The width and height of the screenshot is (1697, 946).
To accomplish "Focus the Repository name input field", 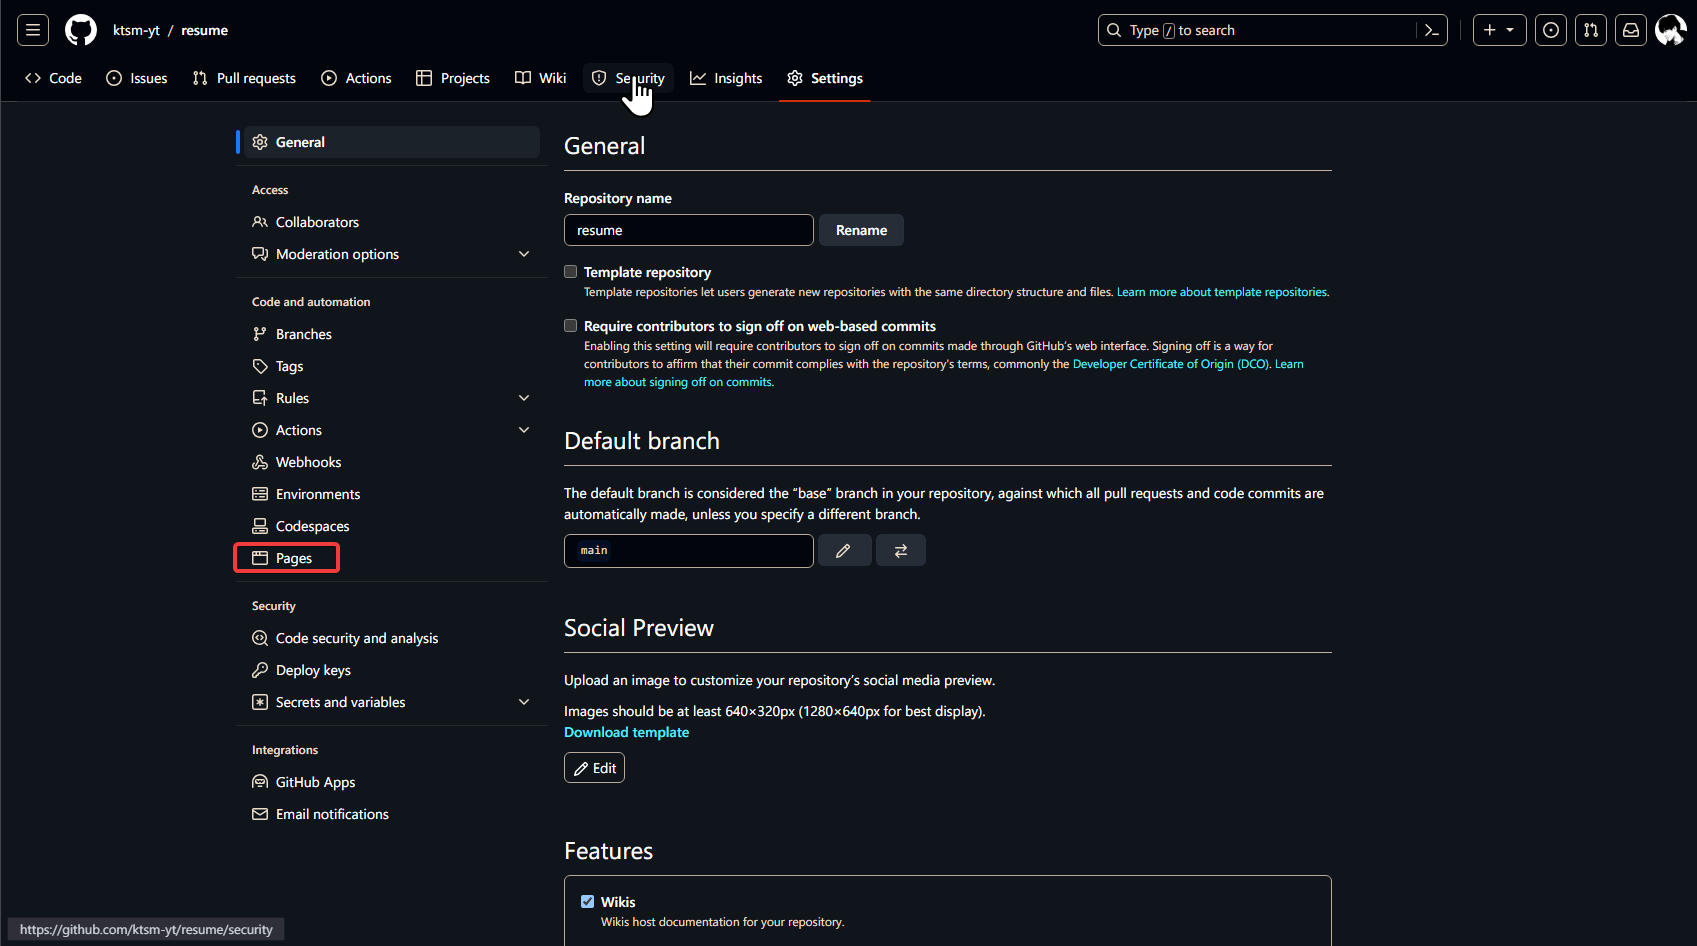I will pos(689,230).
